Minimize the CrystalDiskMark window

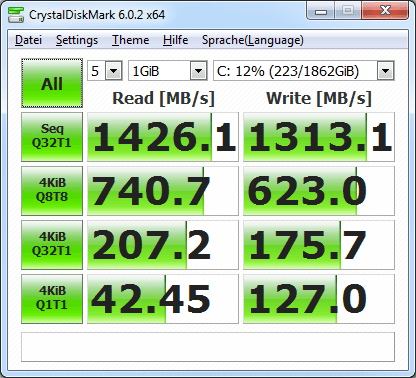point(321,11)
